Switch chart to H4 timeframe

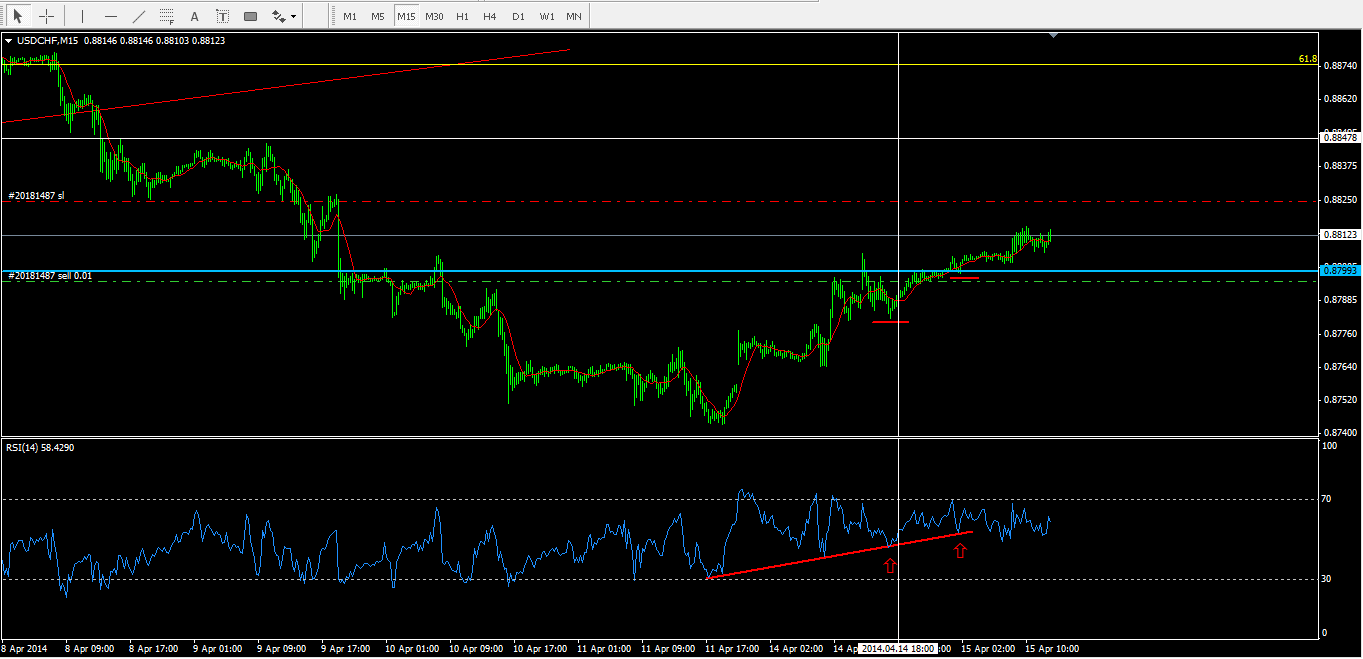(489, 17)
